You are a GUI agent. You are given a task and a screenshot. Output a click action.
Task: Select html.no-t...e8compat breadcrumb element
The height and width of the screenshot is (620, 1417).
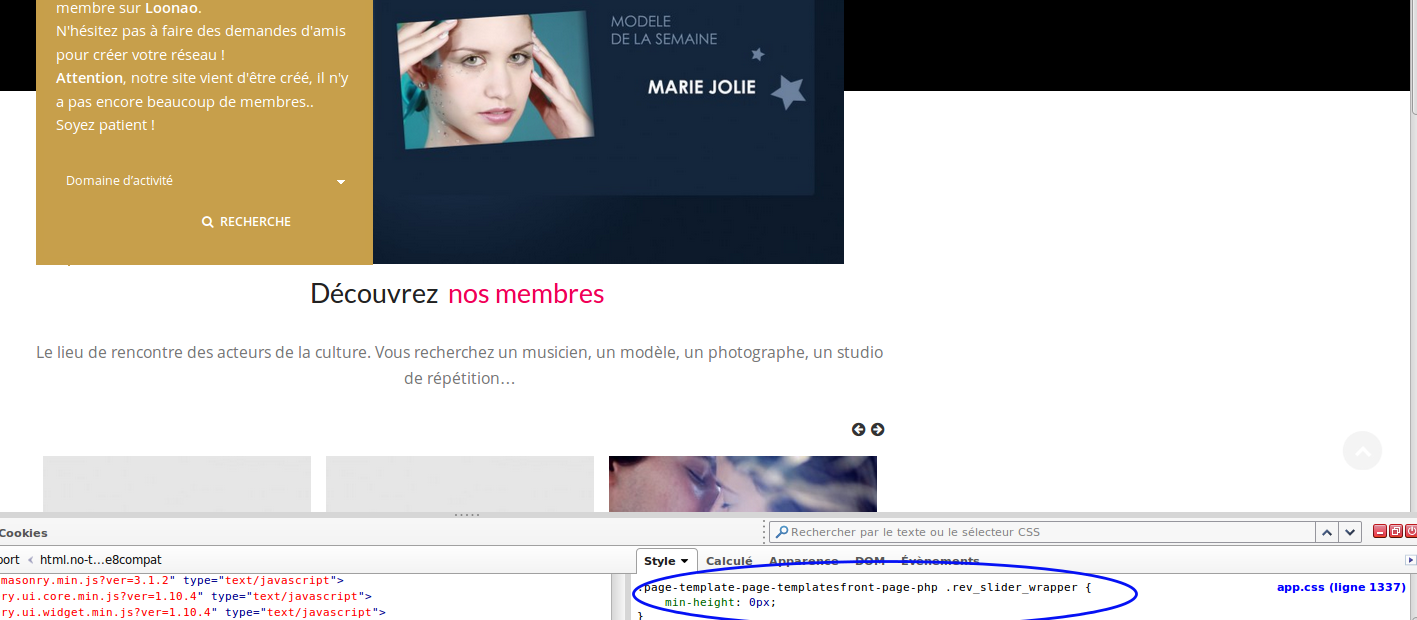[100, 560]
